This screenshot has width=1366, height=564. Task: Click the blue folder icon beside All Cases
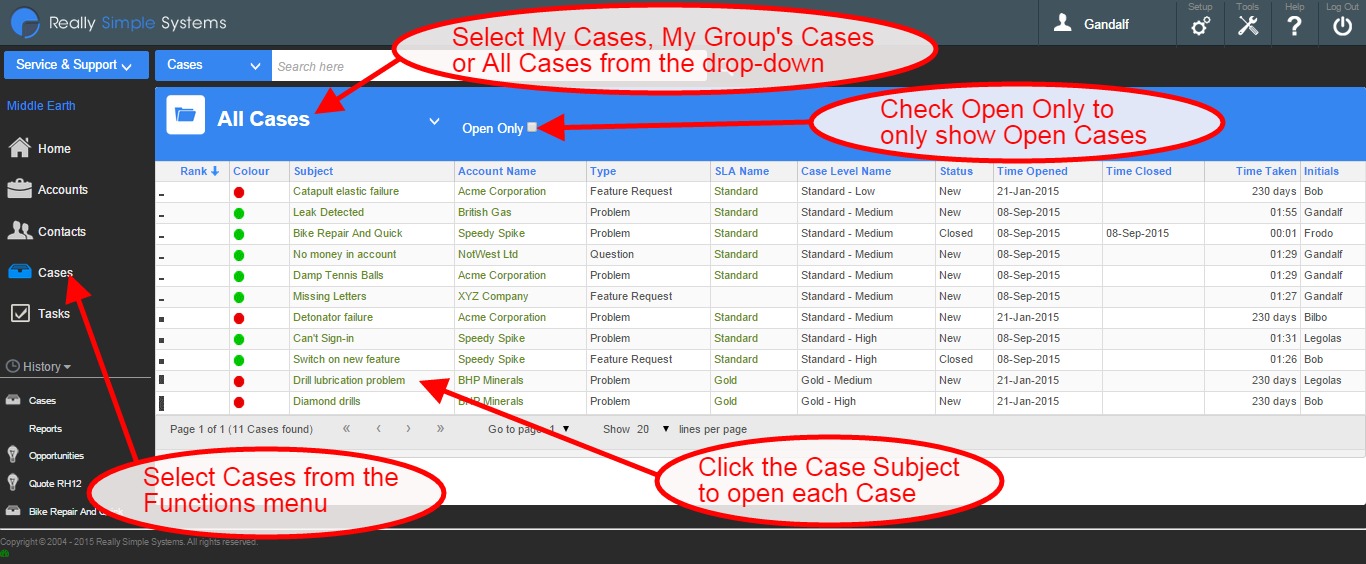[x=185, y=115]
